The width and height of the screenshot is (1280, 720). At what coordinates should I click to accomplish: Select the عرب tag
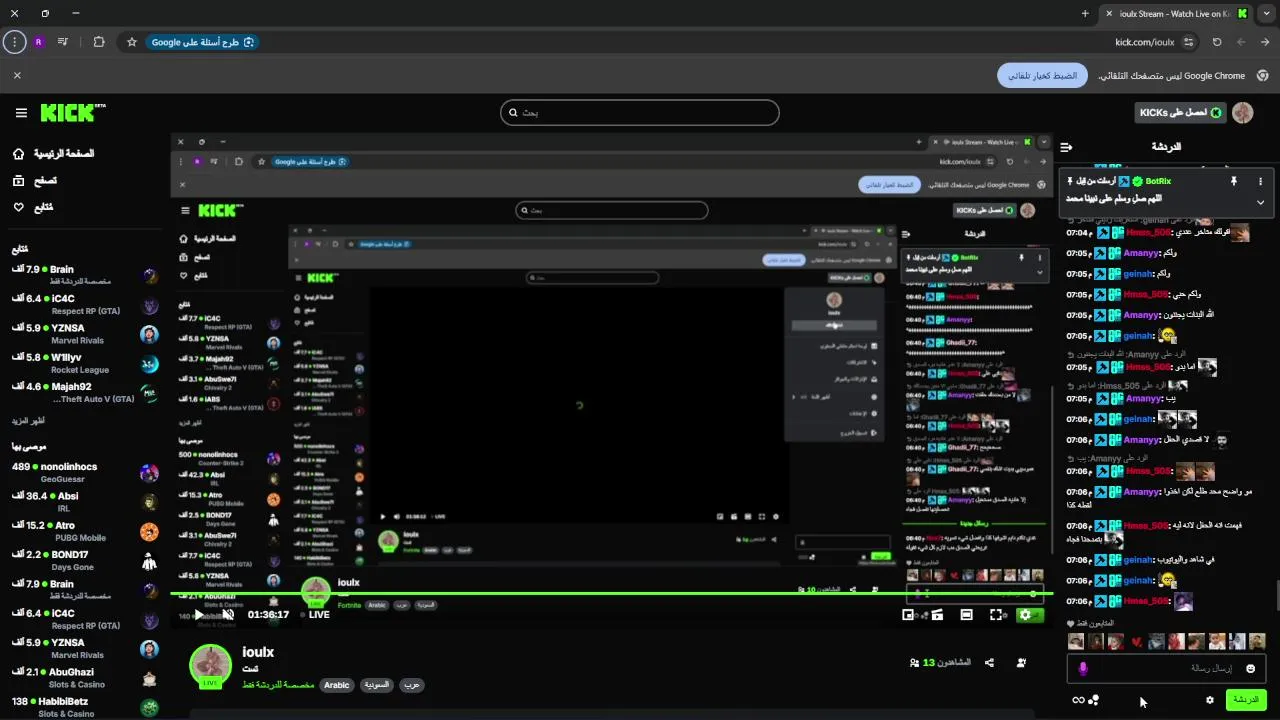coord(411,685)
